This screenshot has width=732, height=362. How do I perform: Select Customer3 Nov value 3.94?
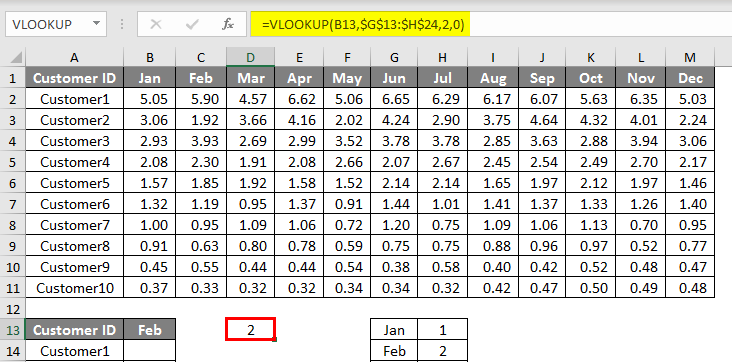pyautogui.click(x=641, y=141)
